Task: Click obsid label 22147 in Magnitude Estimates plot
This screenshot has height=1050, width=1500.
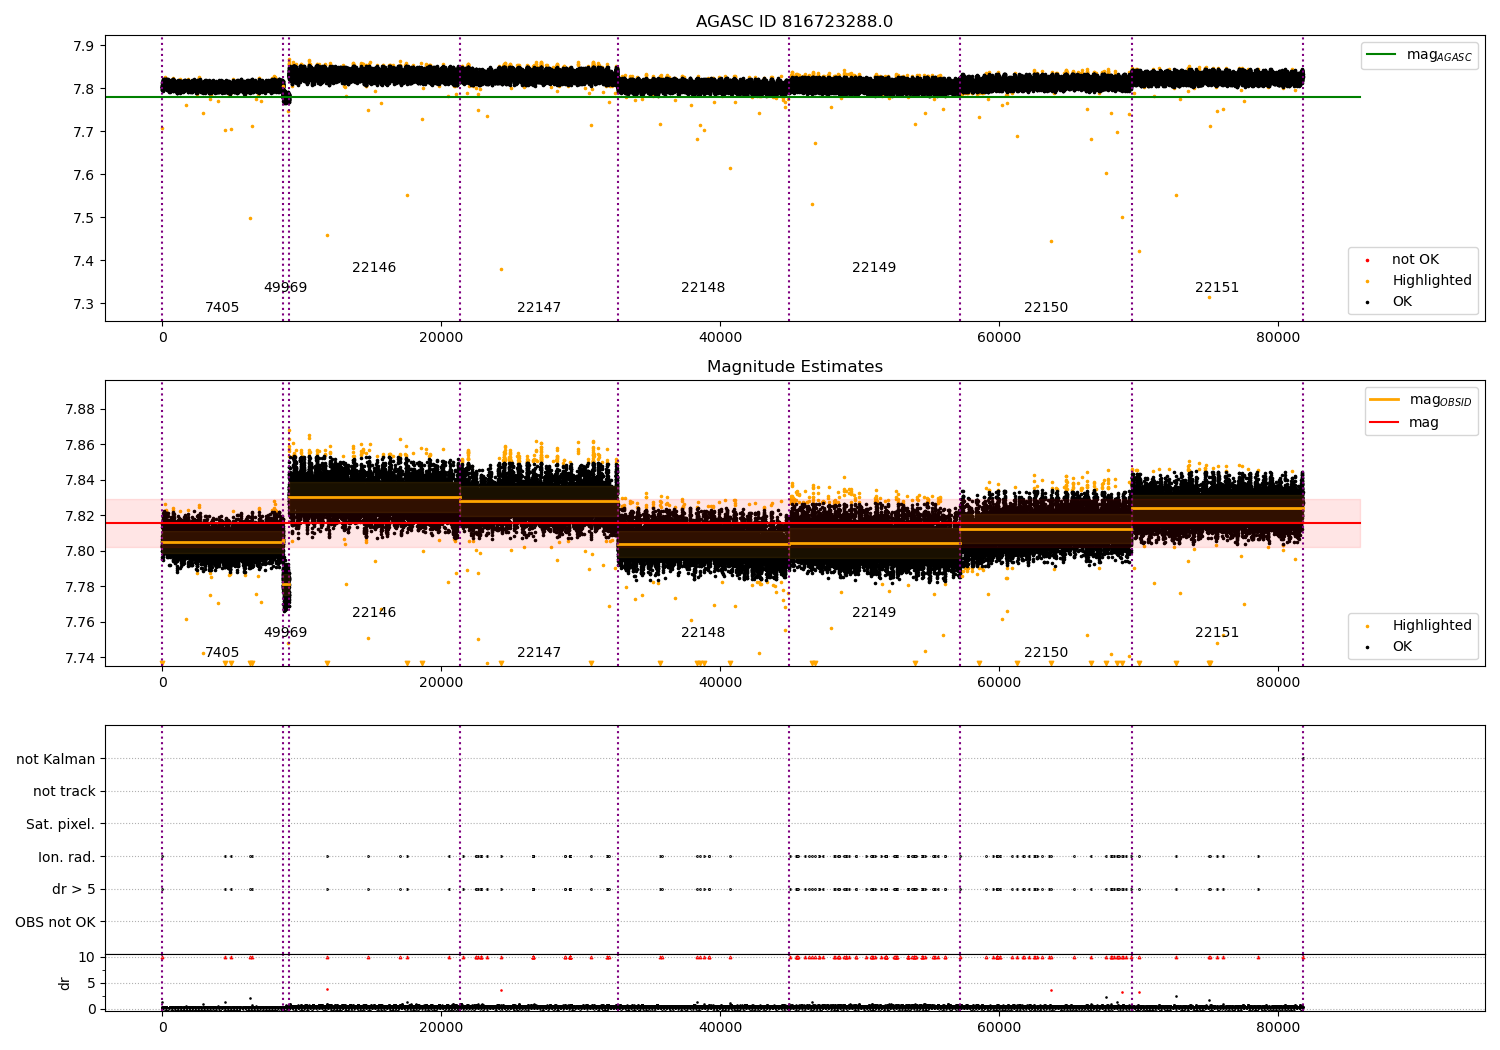Action: point(539,653)
